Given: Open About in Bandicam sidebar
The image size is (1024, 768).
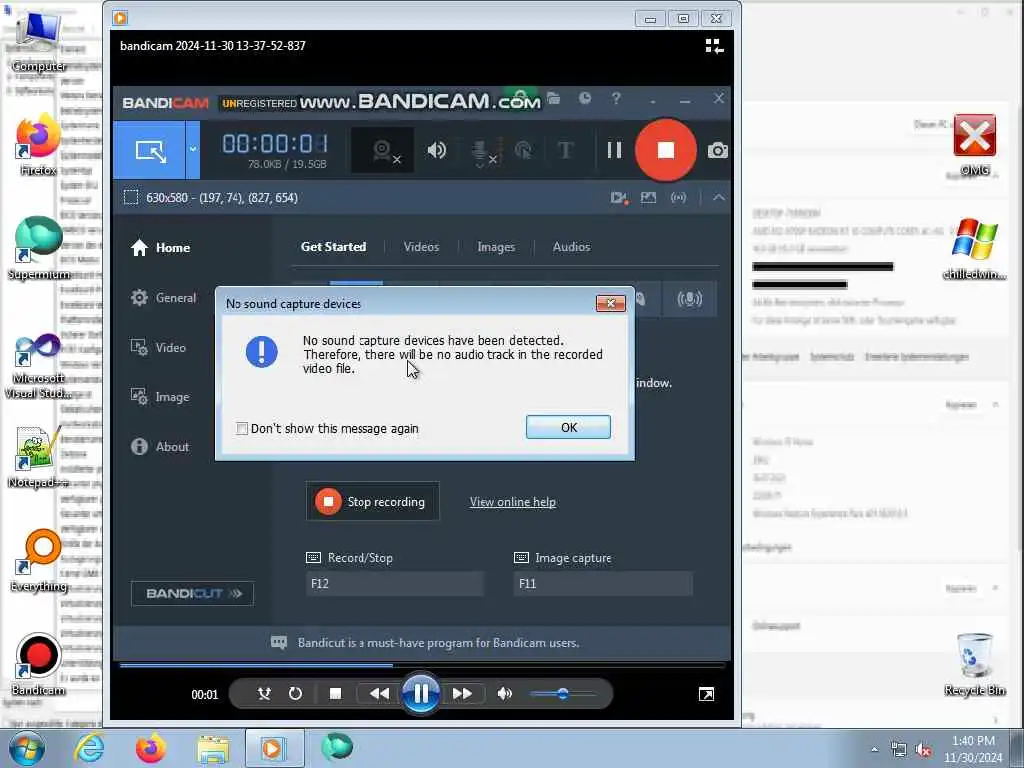Looking at the screenshot, I should (160, 447).
